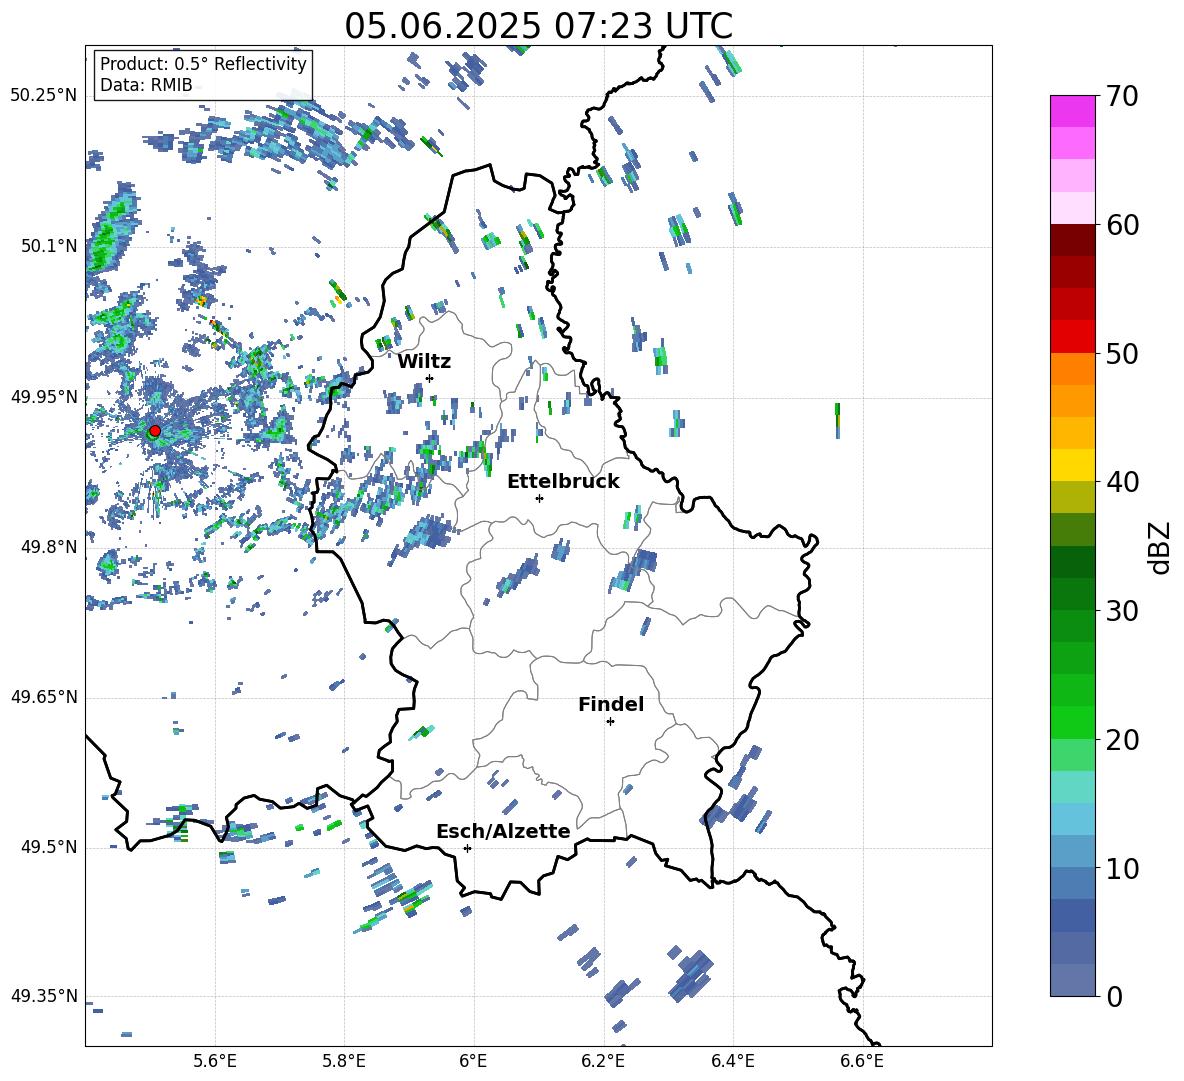Image resolution: width=1184 pixels, height=1081 pixels.
Task: Click the orange colorbar band below 50
Action: pos(1073,369)
